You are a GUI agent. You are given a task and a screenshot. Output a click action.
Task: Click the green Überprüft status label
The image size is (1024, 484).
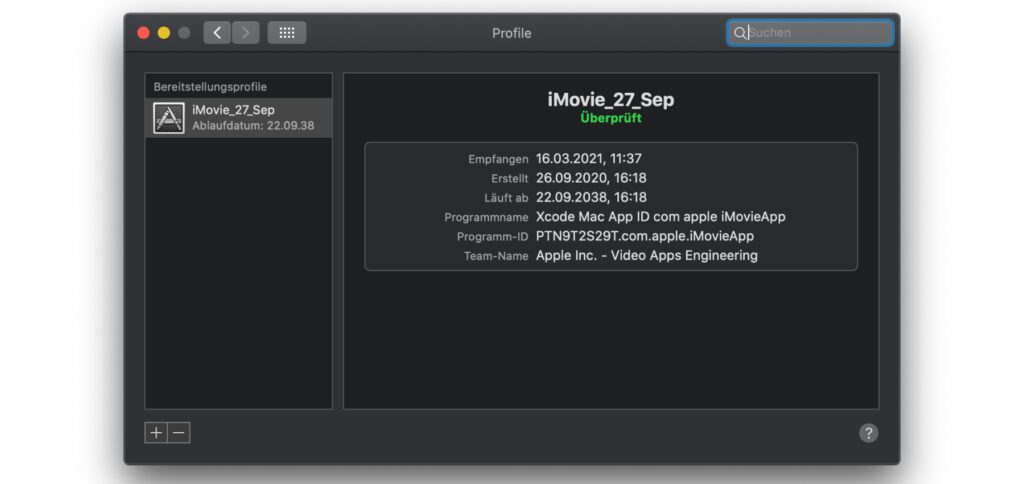click(611, 118)
